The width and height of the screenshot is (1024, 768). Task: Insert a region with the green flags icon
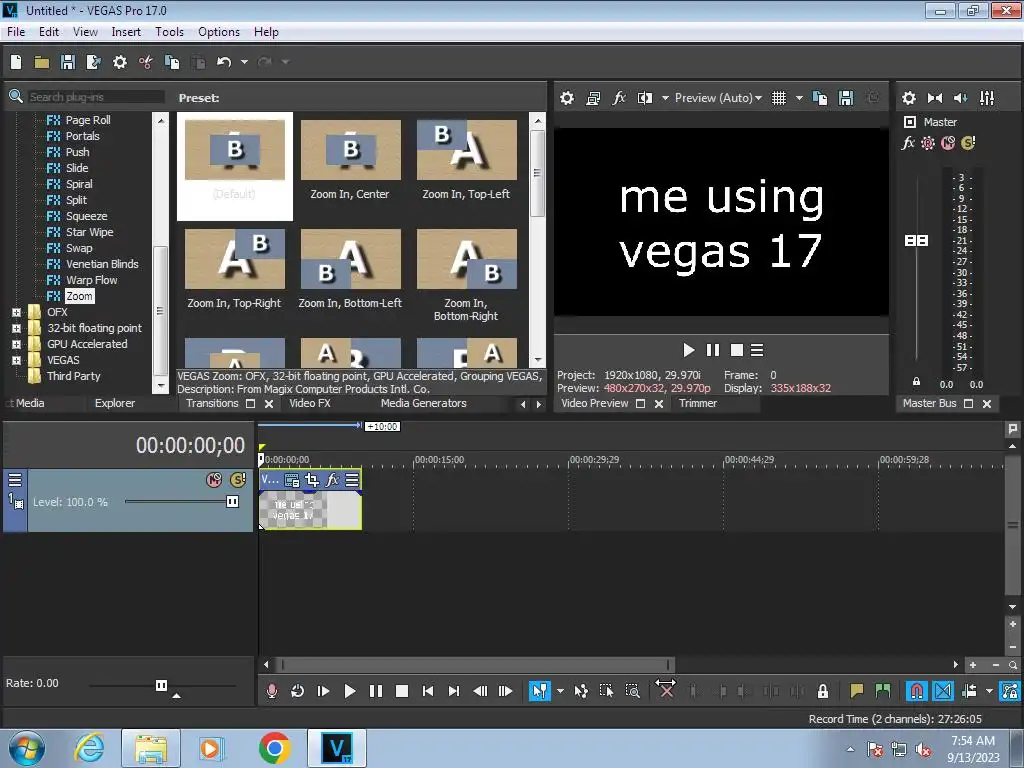tap(883, 691)
